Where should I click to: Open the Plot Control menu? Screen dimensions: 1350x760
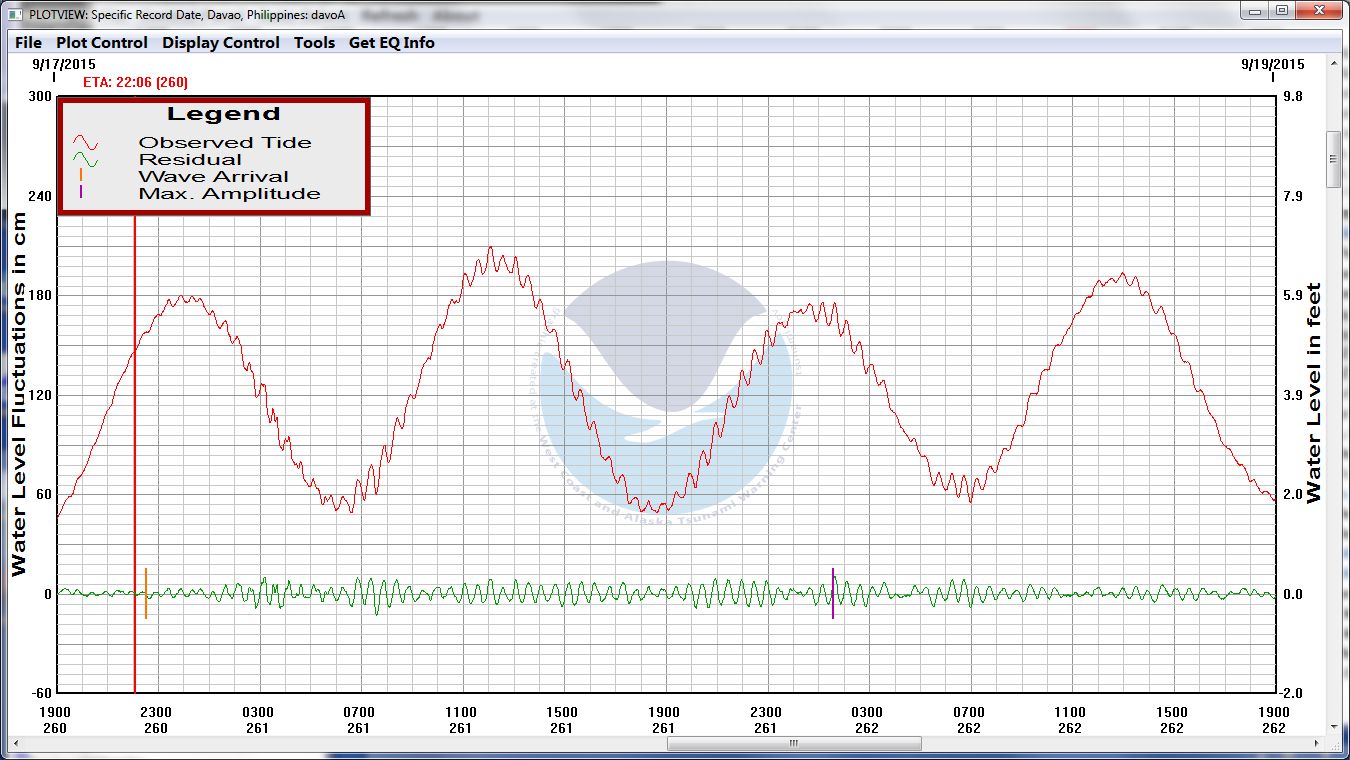pos(102,42)
